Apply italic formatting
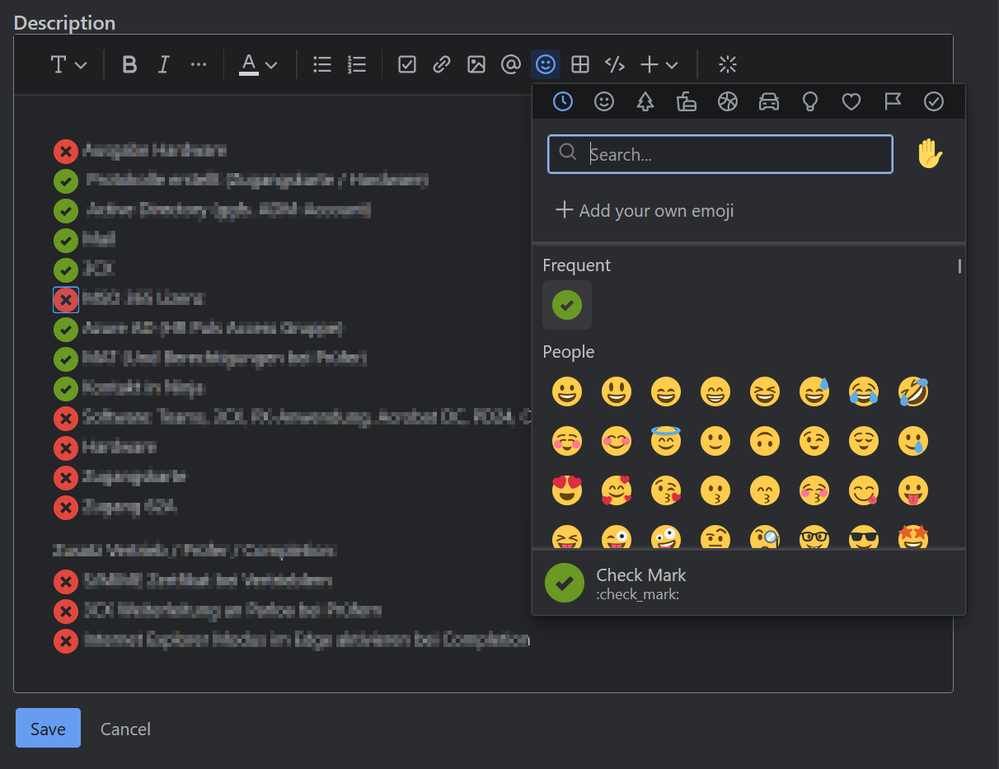The width and height of the screenshot is (999, 769). pyautogui.click(x=163, y=65)
